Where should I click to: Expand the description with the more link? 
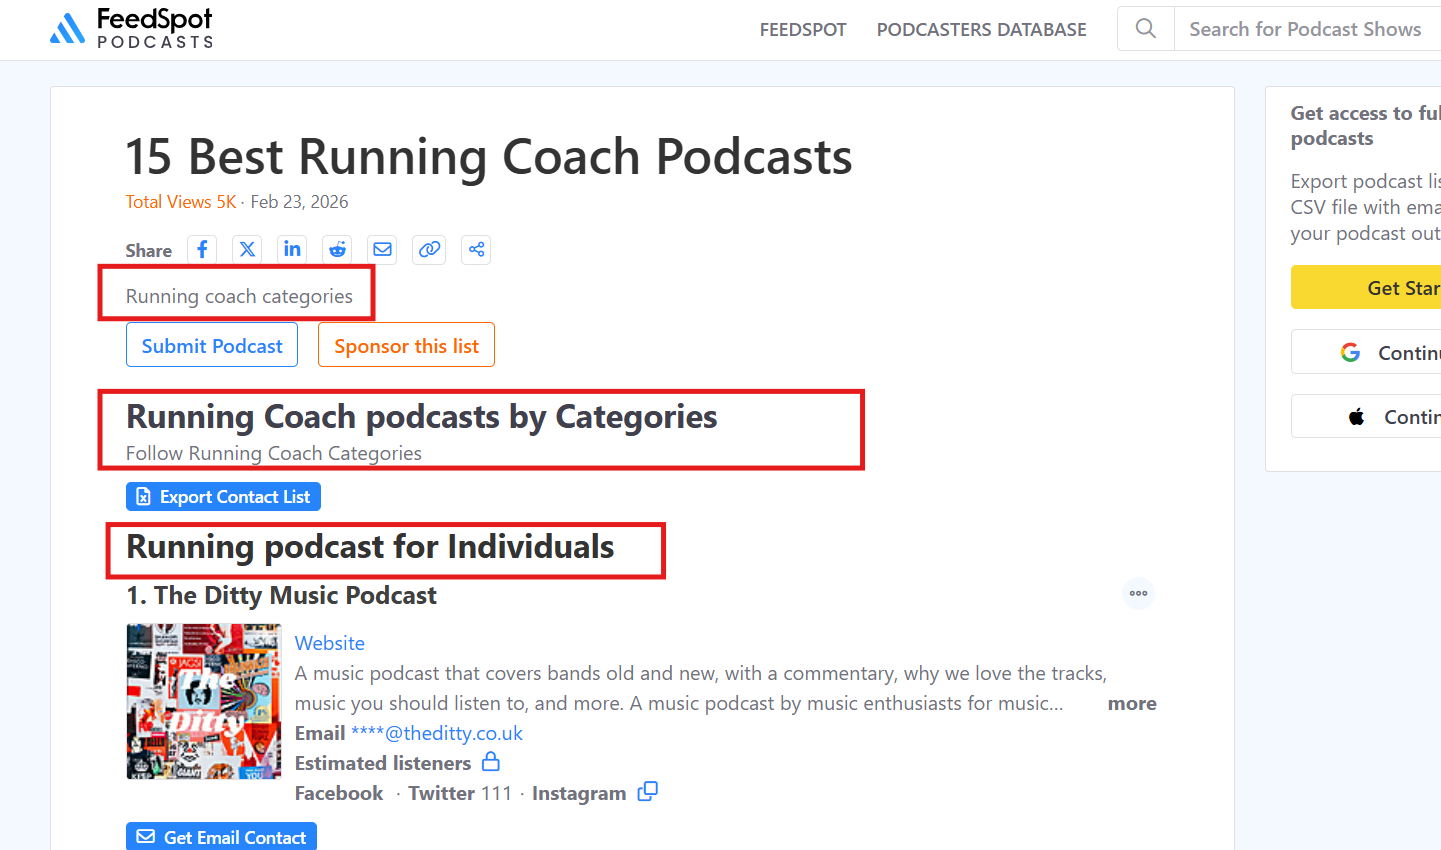click(1132, 703)
